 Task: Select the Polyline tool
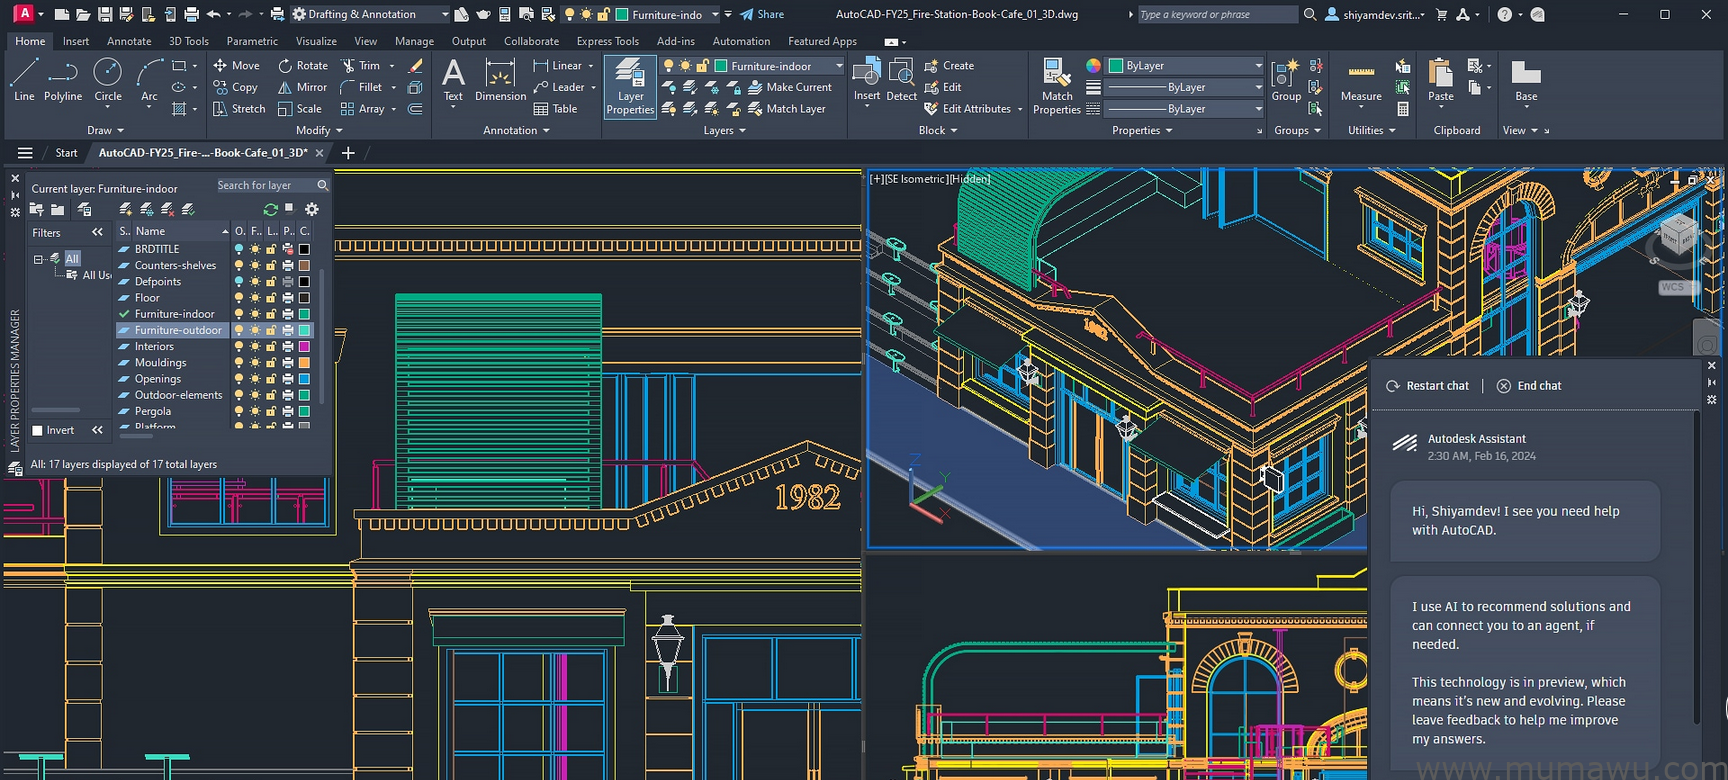point(63,80)
